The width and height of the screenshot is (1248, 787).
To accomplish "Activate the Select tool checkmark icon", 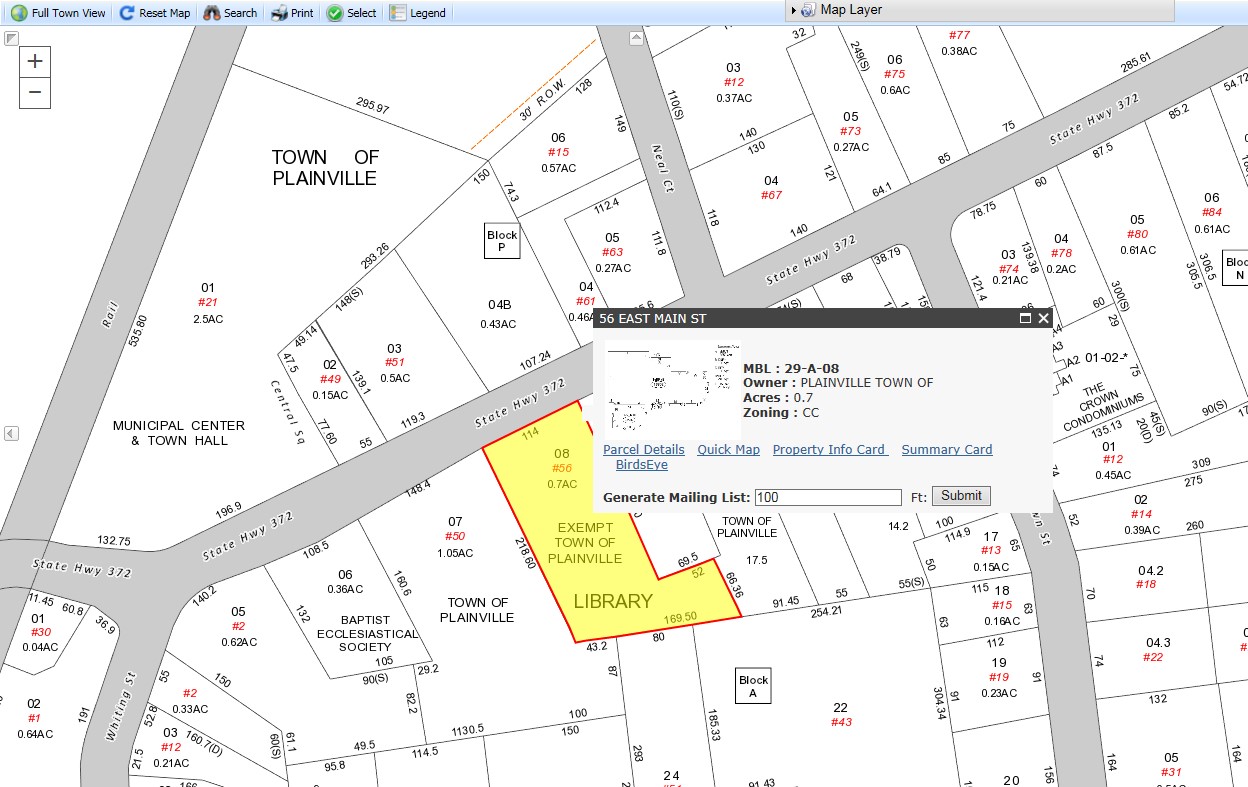I will (x=336, y=13).
